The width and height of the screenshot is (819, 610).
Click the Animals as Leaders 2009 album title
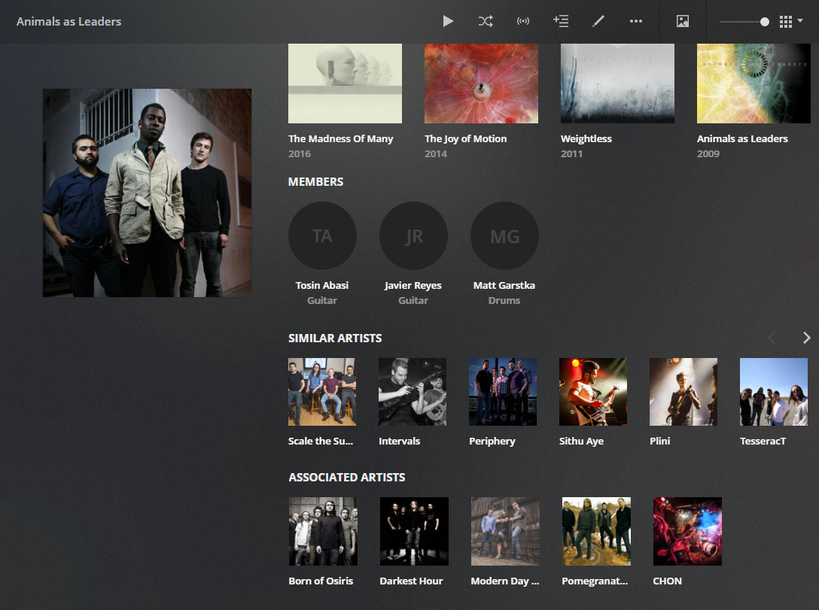742,139
